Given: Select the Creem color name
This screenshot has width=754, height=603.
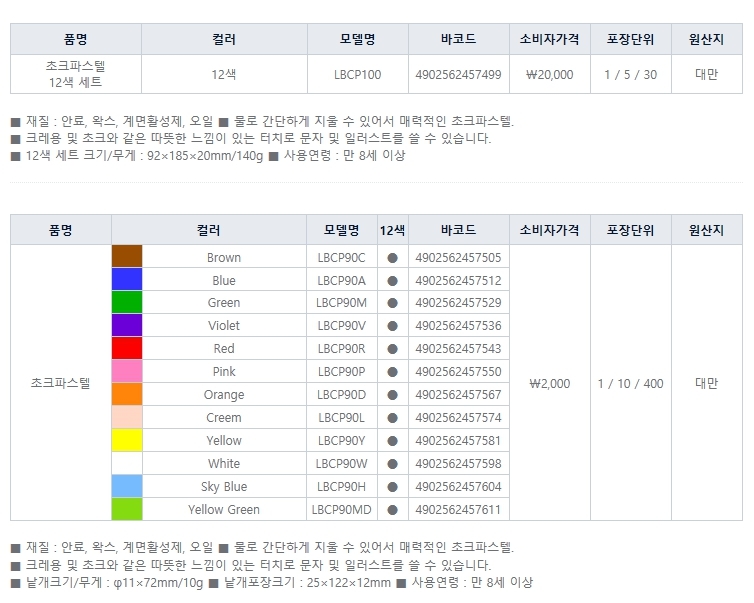Looking at the screenshot, I should [x=224, y=418].
